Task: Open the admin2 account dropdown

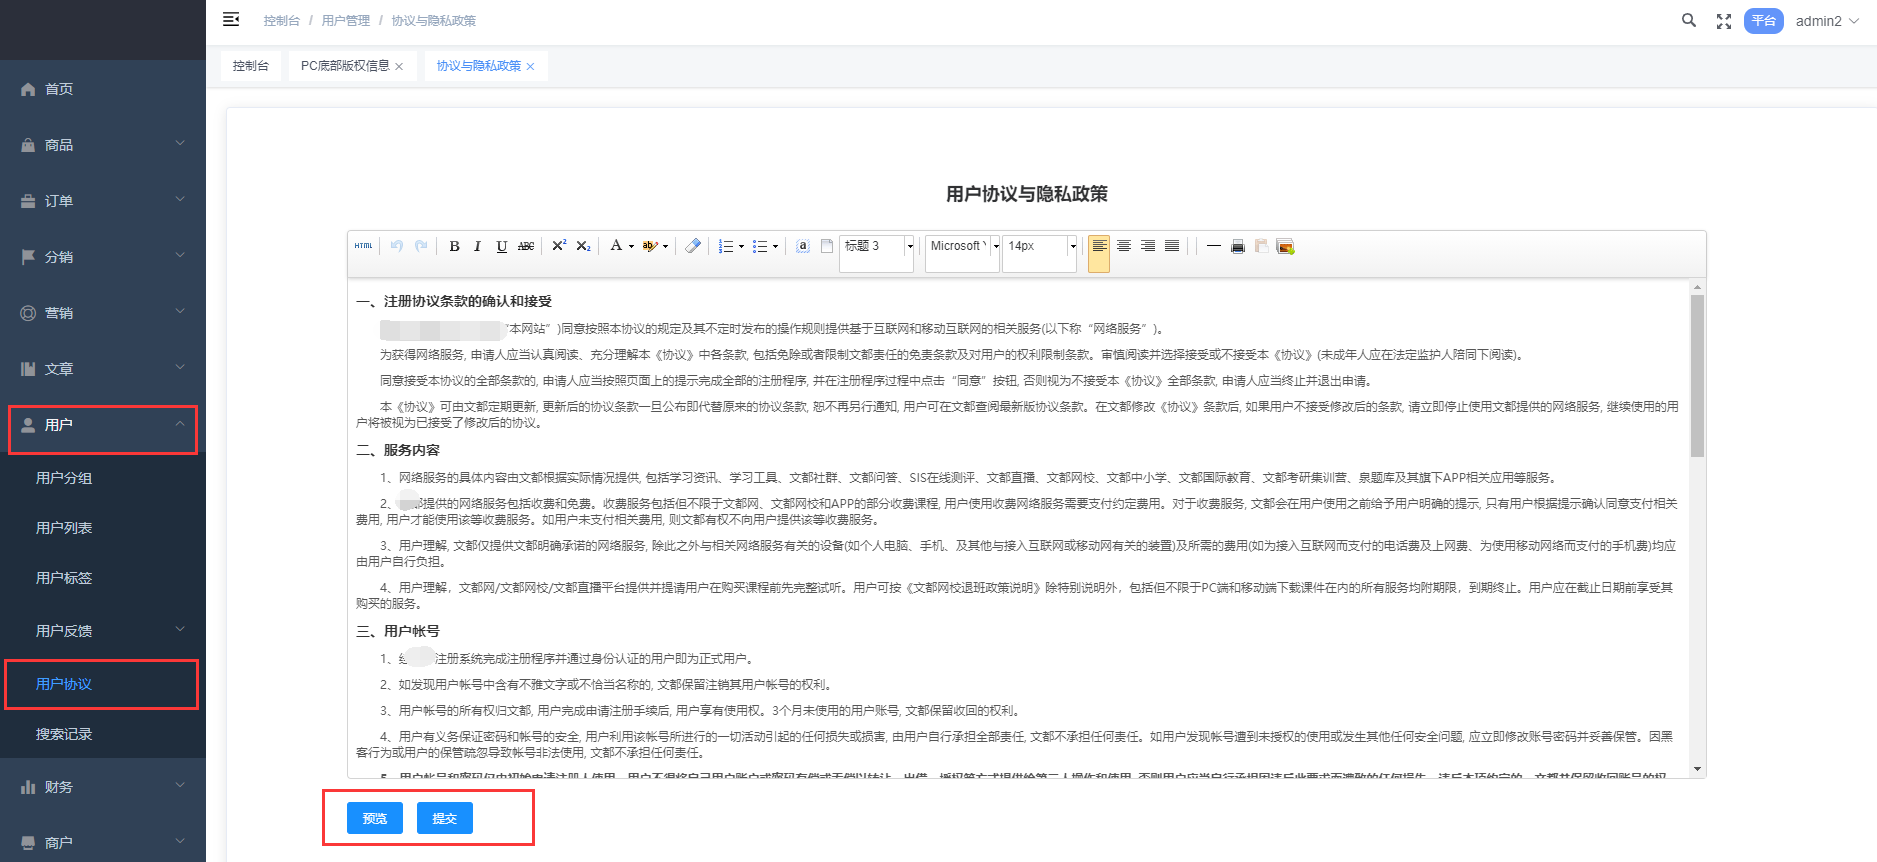Action: pyautogui.click(x=1827, y=21)
